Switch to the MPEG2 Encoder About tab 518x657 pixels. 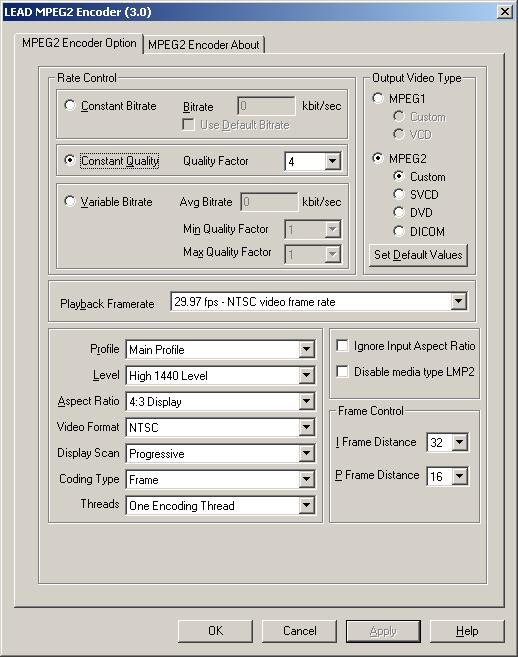(x=204, y=44)
